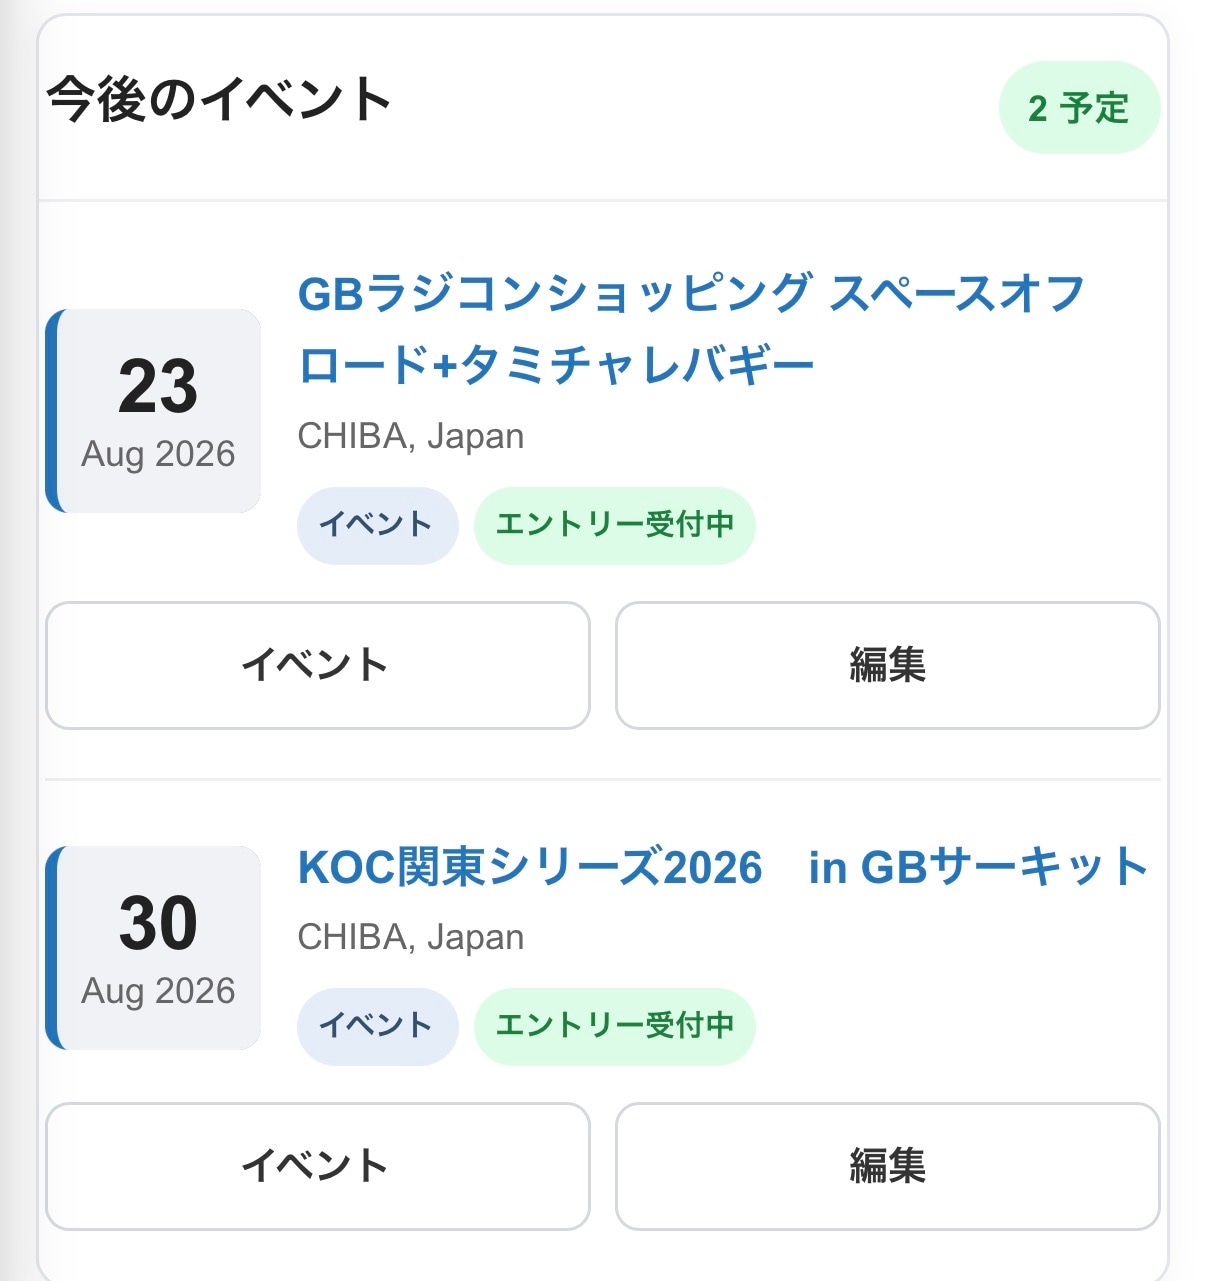Click Aug 2026 text under 30
Viewport: 1206px width, 1281px height.
158,991
